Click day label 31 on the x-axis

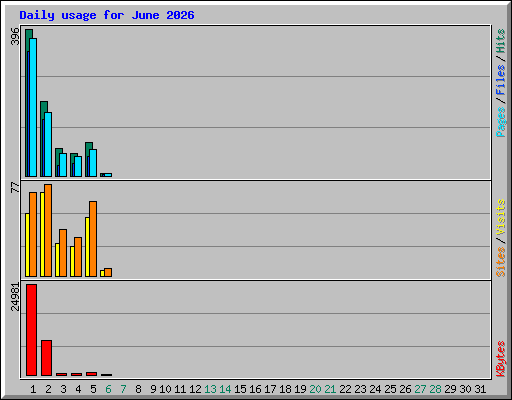pyautogui.click(x=480, y=389)
